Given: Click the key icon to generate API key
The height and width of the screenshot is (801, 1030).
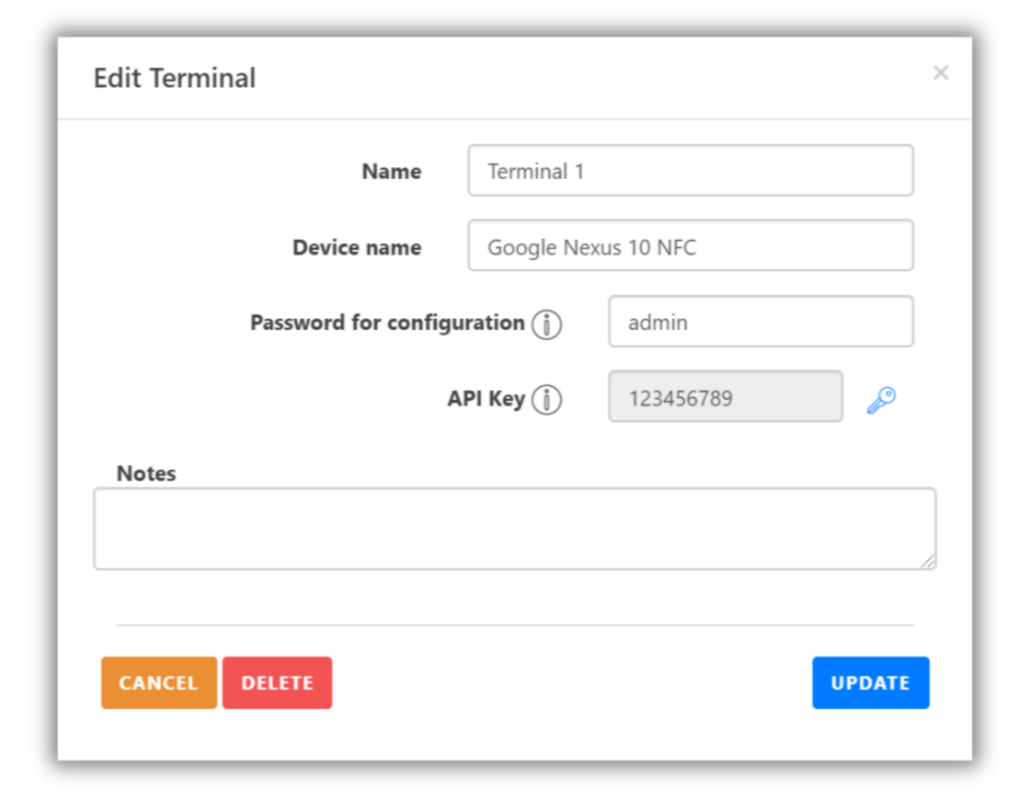Looking at the screenshot, I should click(881, 400).
